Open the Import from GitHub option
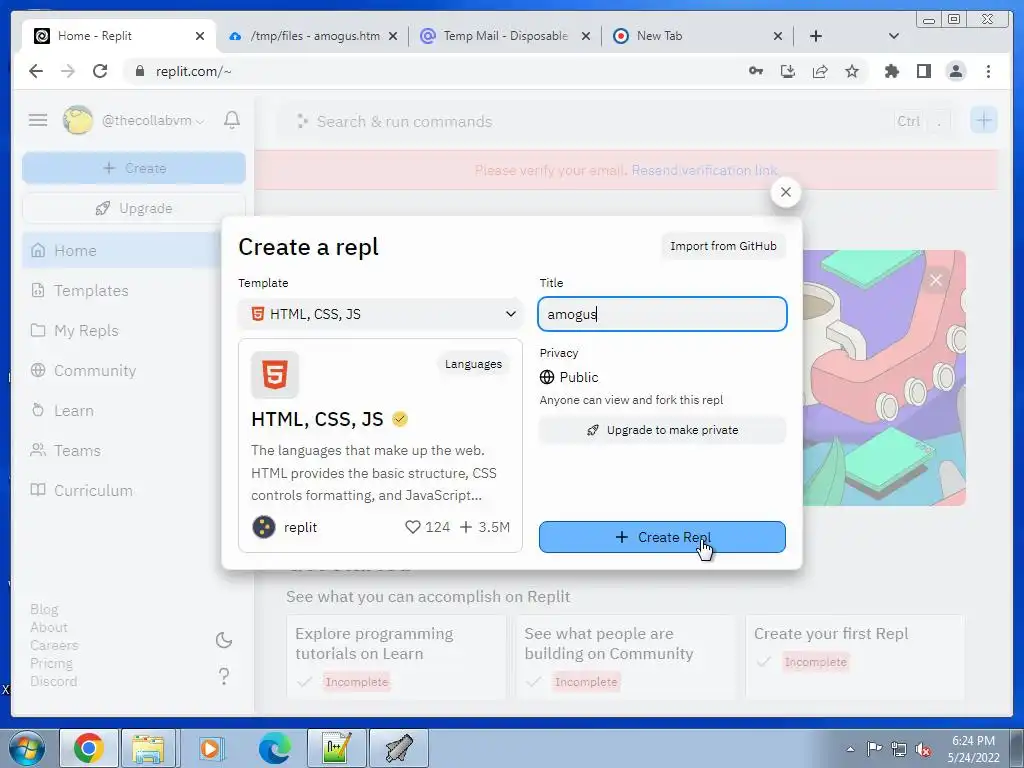 [723, 246]
